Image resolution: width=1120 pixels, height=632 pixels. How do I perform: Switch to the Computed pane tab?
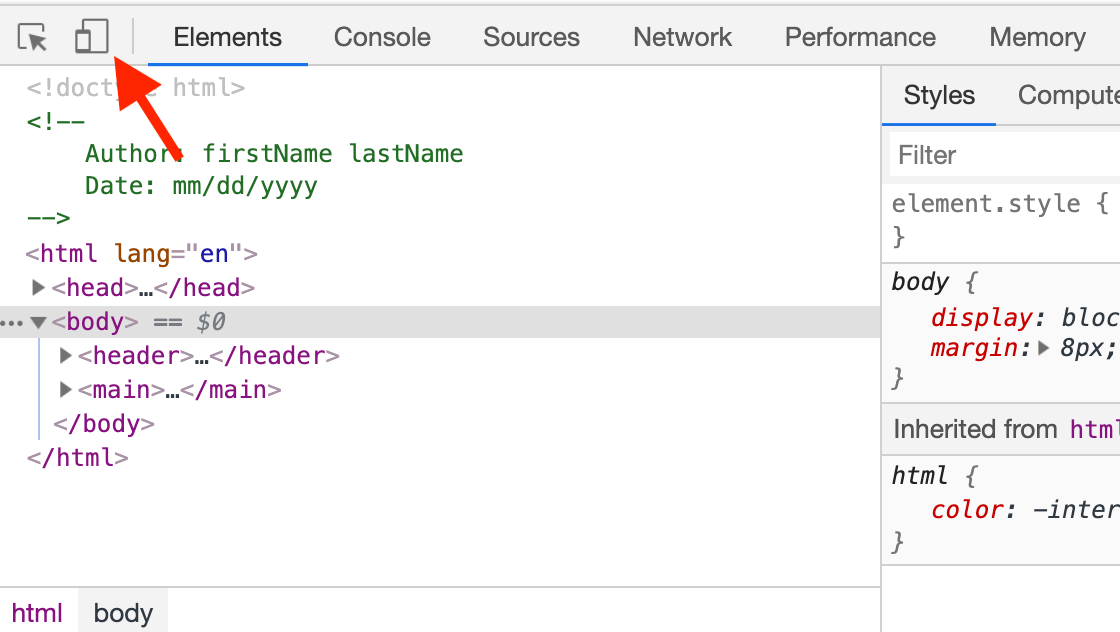(x=1069, y=95)
